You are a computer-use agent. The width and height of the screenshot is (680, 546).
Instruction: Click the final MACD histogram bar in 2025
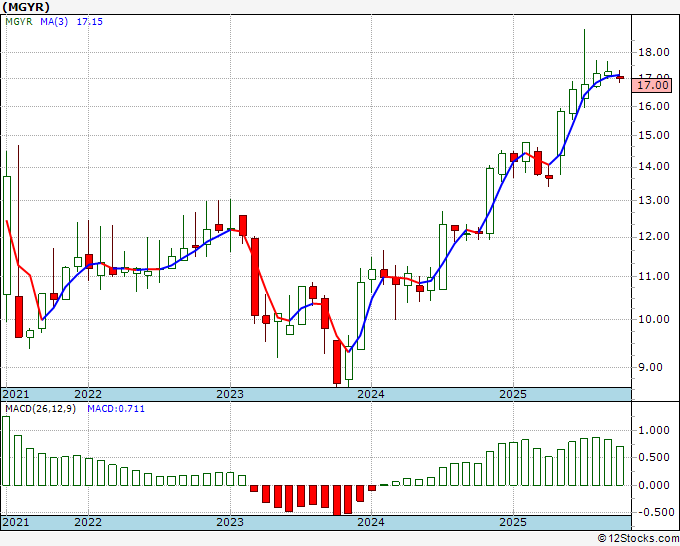[x=620, y=466]
